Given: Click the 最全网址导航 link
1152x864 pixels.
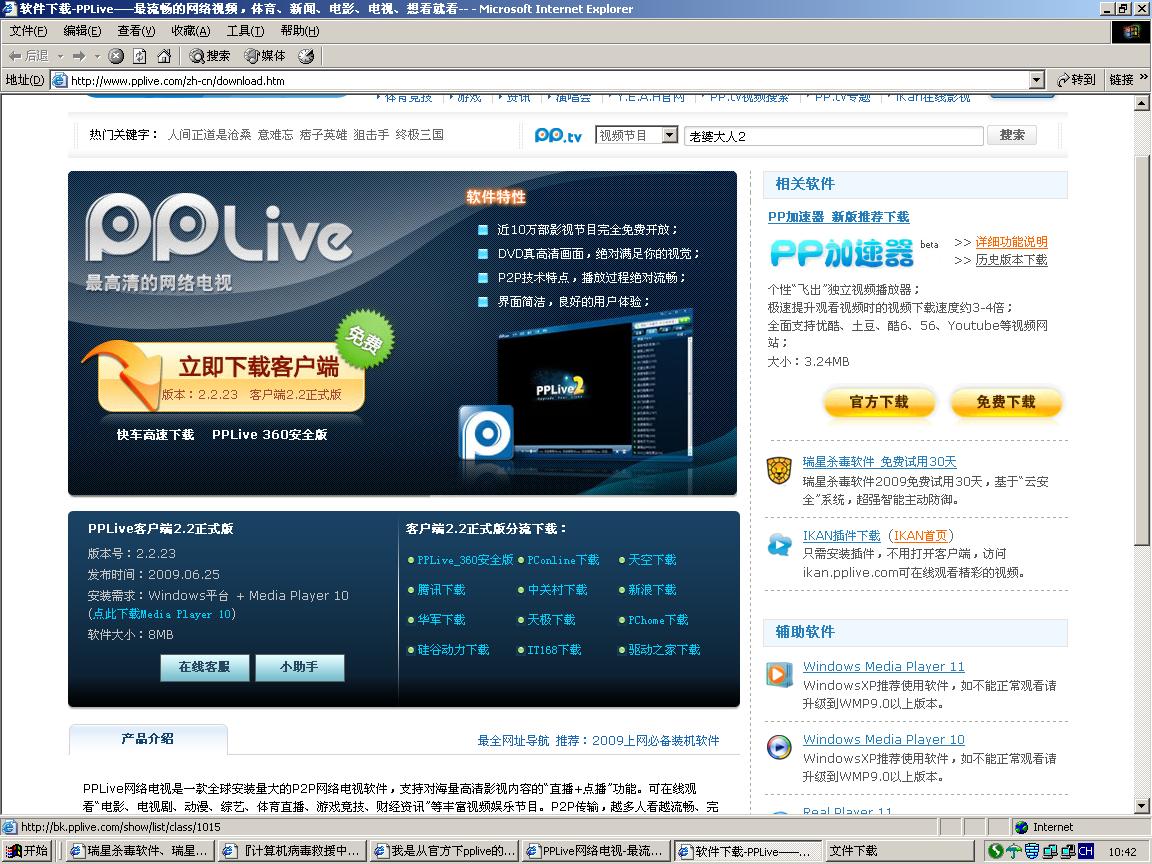Looking at the screenshot, I should click(x=513, y=741).
